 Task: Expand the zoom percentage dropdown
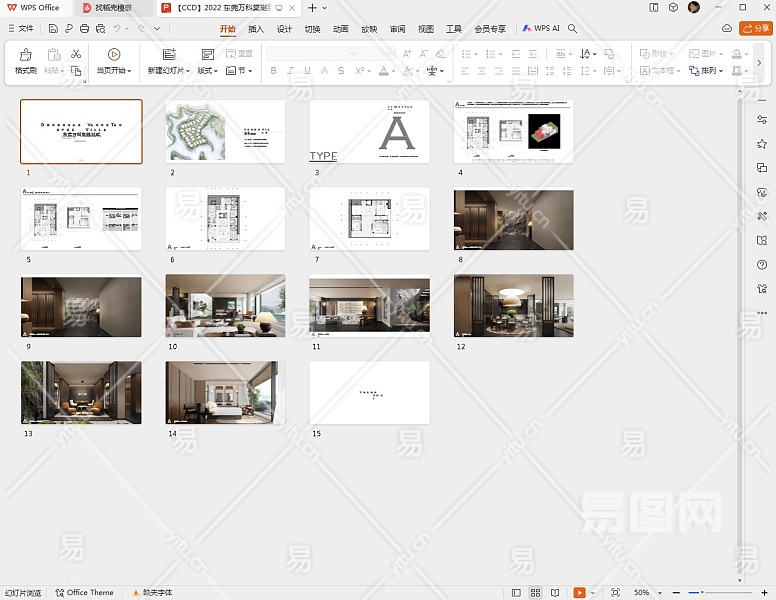[661, 593]
